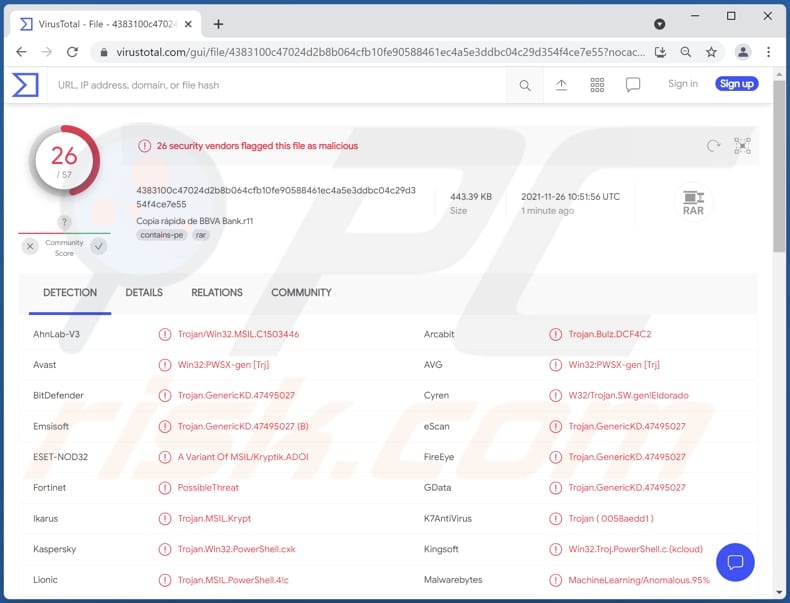This screenshot has height=603, width=790.
Task: Click the alert icon for Arcabit detection
Action: (555, 334)
